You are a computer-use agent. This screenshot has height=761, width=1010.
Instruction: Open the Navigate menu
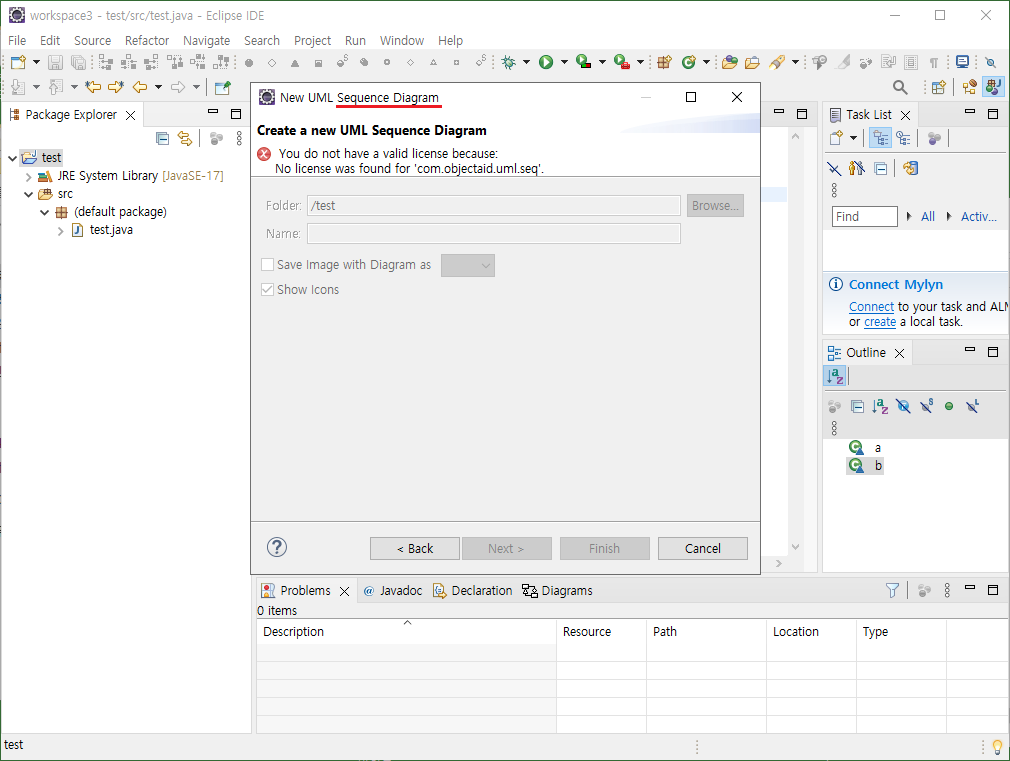coord(206,40)
